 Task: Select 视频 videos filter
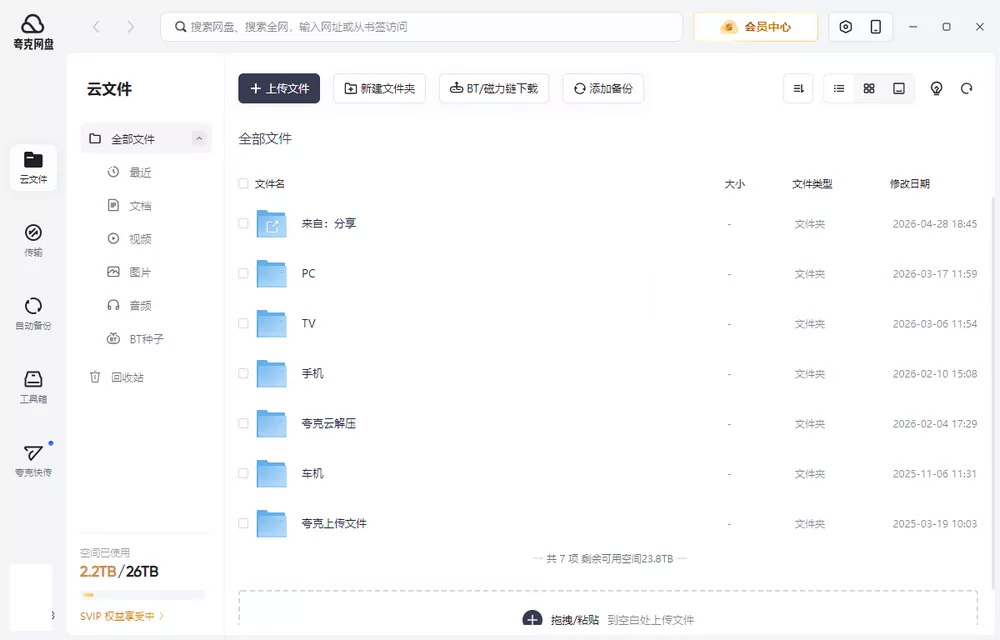(x=129, y=238)
